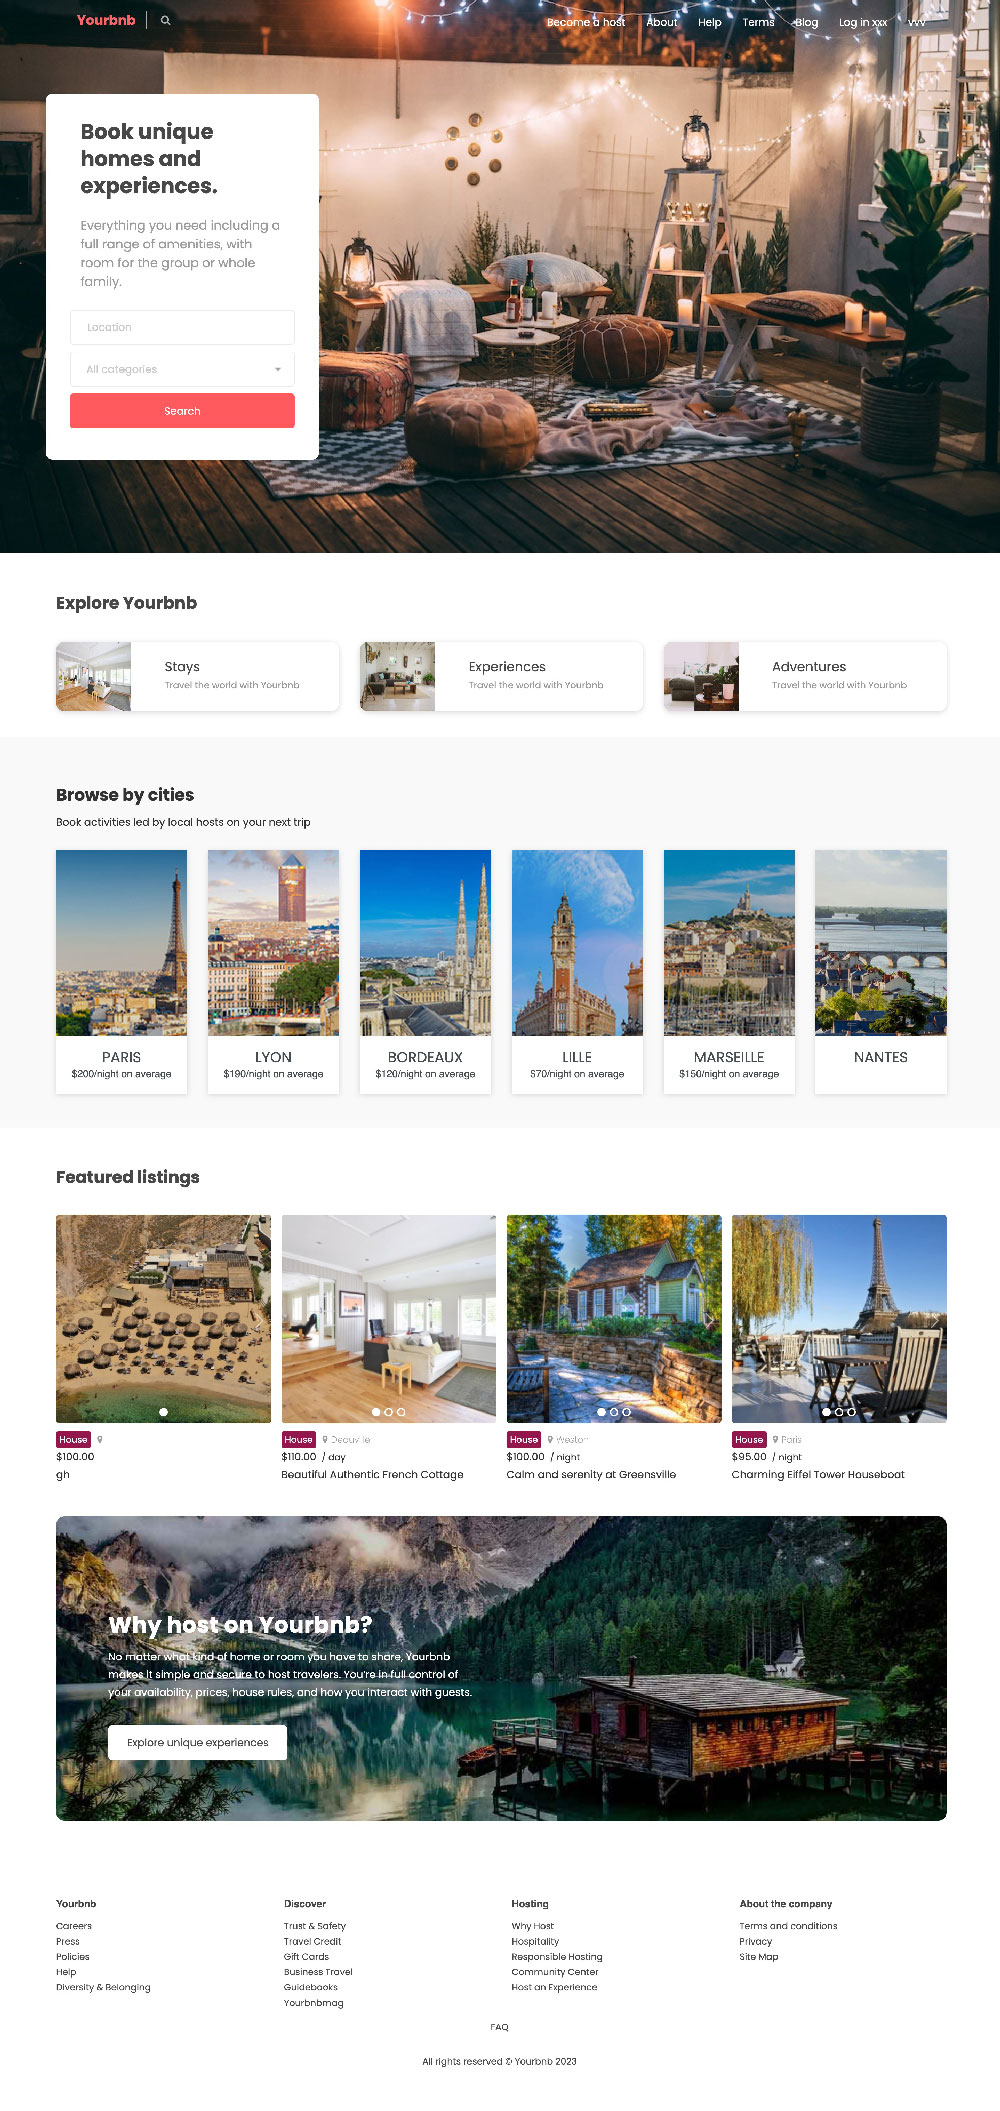Click the Location input field
The image size is (1000, 2111).
pos(182,327)
